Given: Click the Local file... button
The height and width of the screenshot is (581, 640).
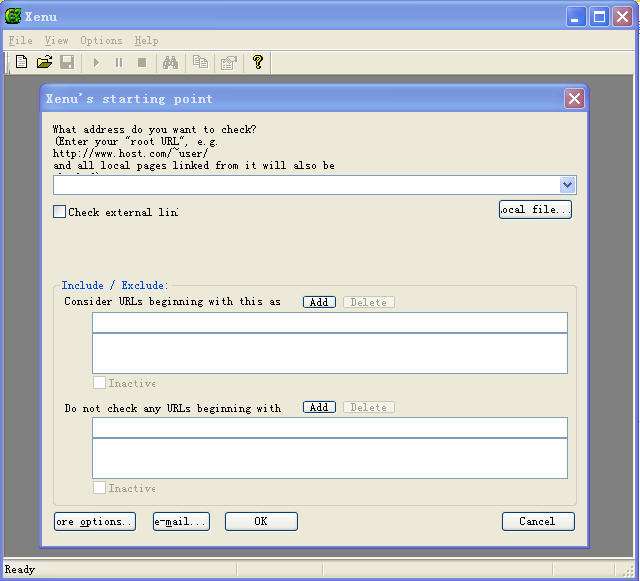Looking at the screenshot, I should point(535,209).
